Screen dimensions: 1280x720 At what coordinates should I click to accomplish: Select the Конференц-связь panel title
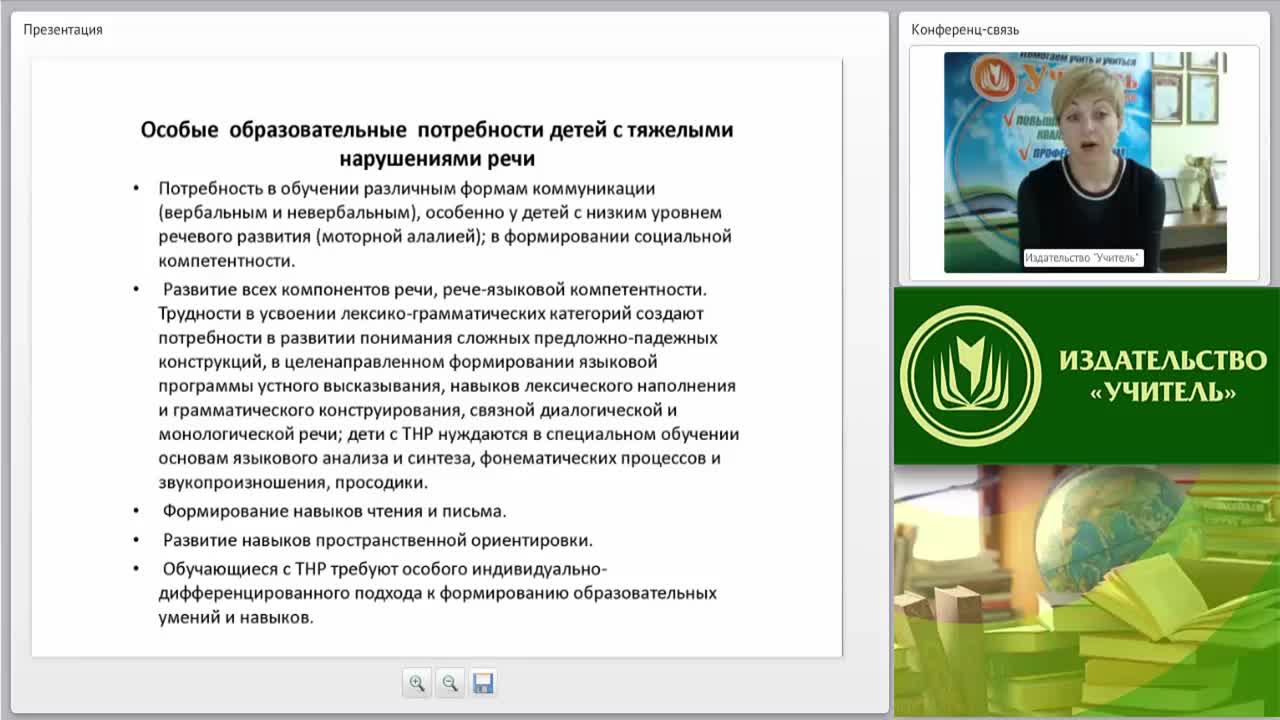pos(965,29)
